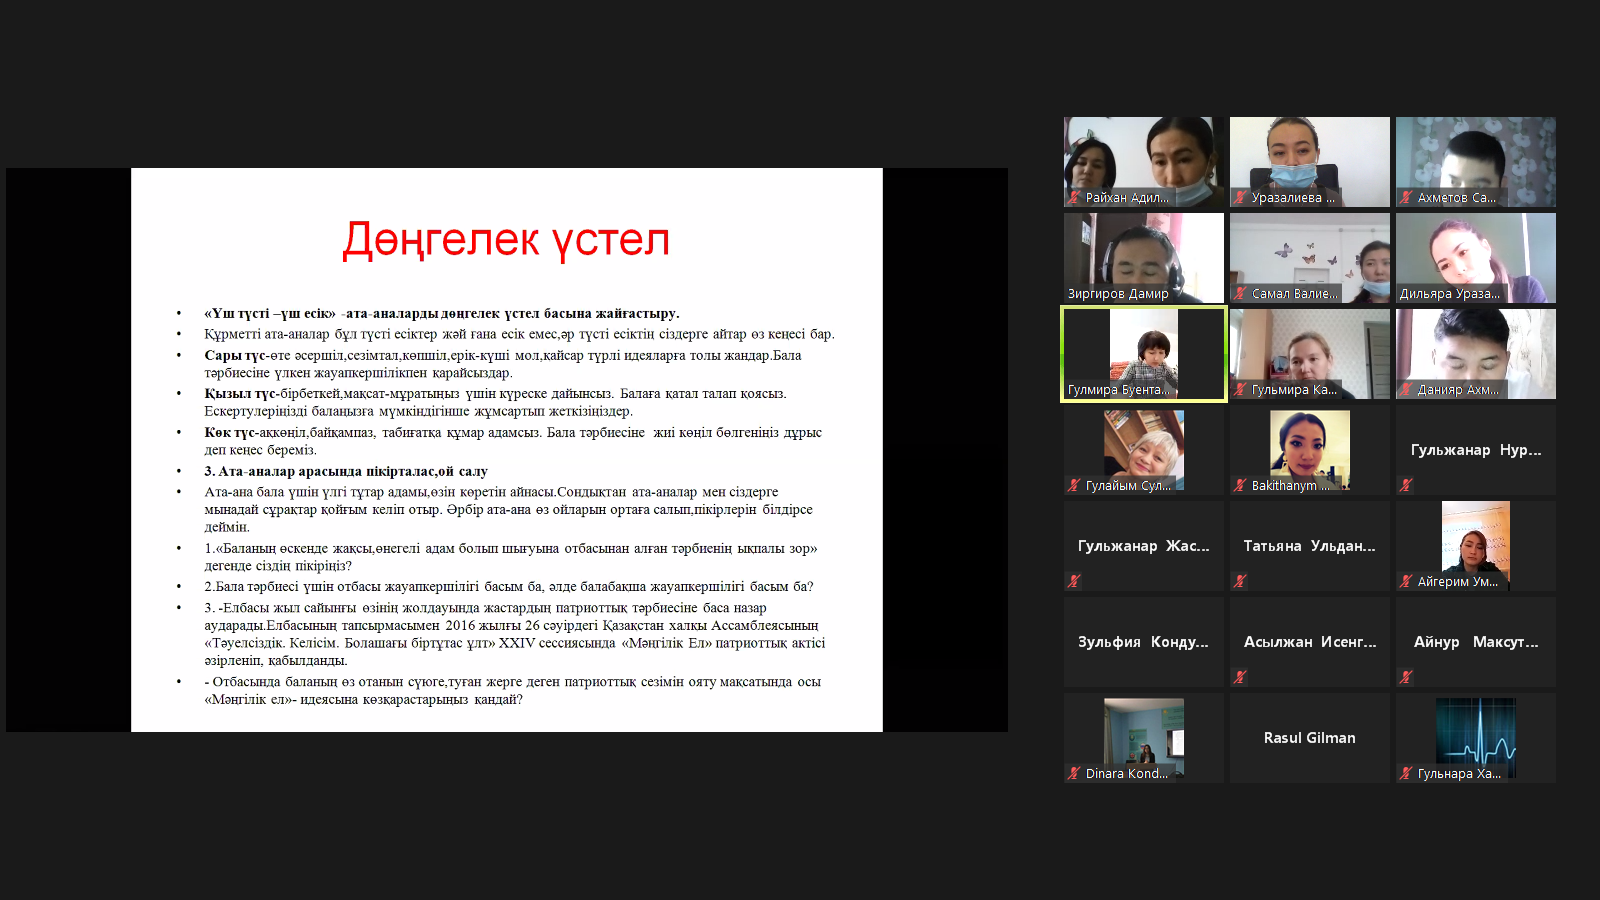Click muted mic icon on Гульжанар Нур tile
The image size is (1600, 900).
tap(1407, 485)
